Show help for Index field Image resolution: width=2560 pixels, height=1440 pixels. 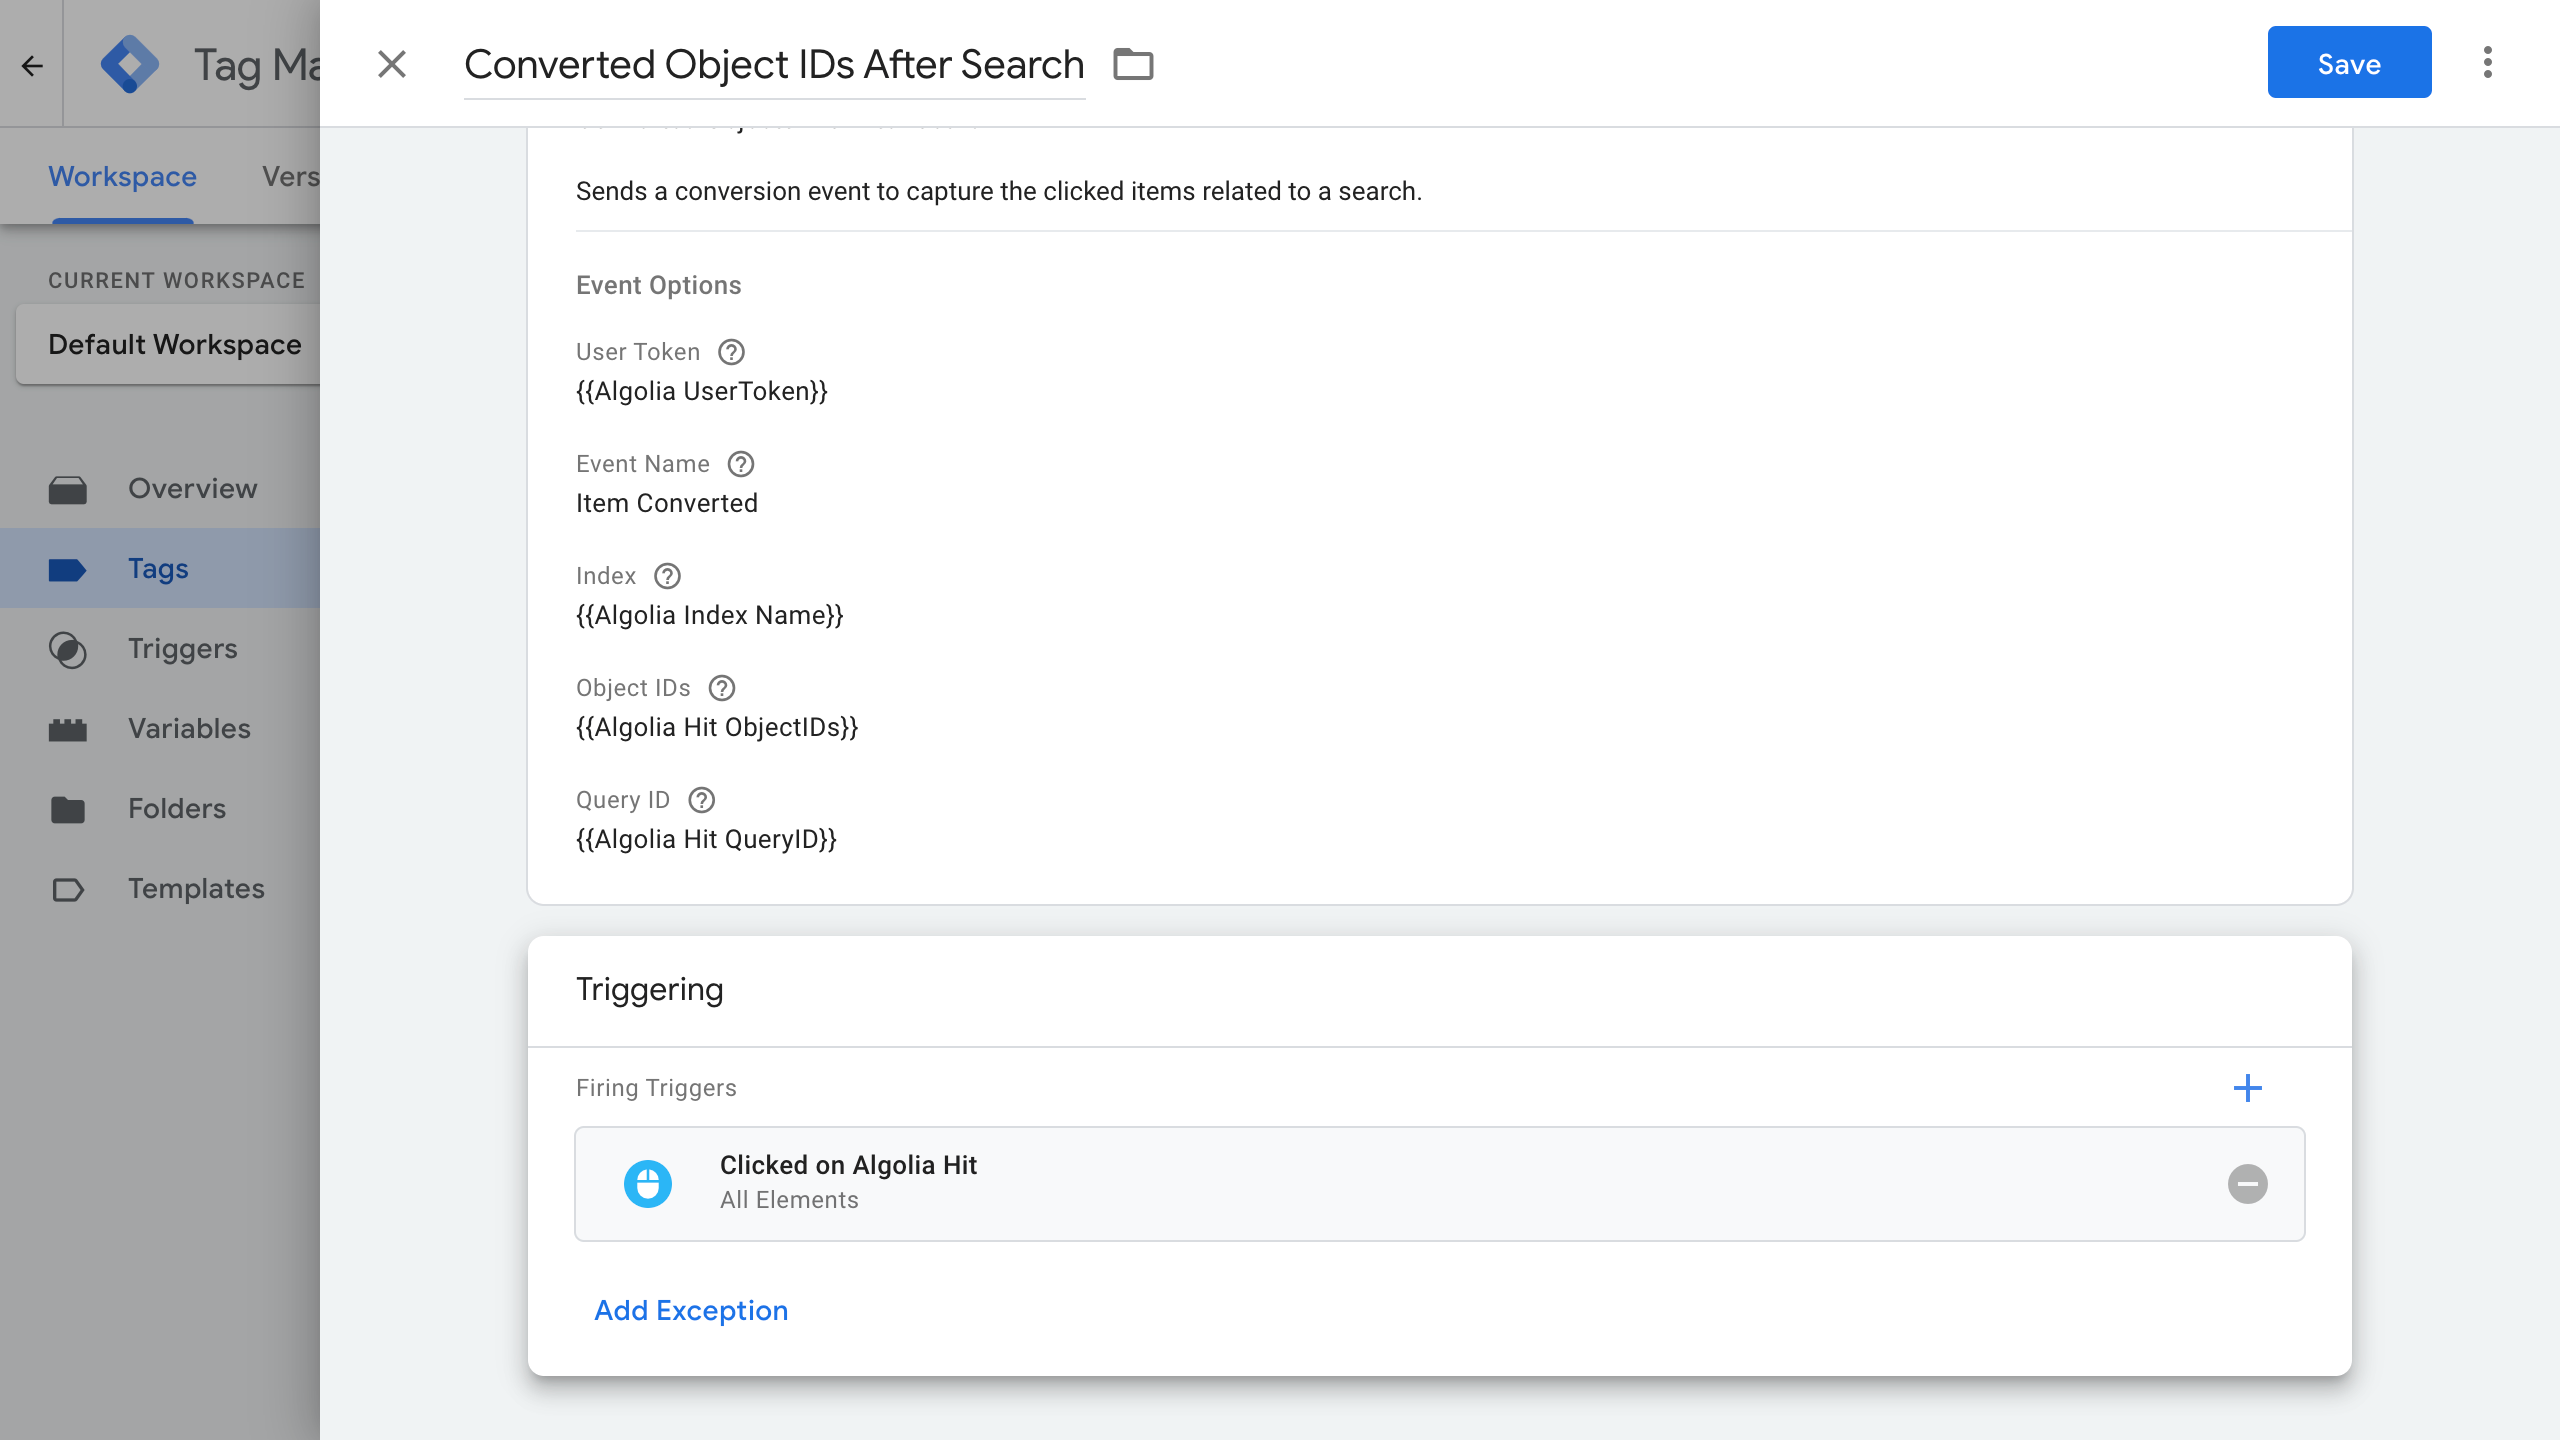pyautogui.click(x=667, y=576)
